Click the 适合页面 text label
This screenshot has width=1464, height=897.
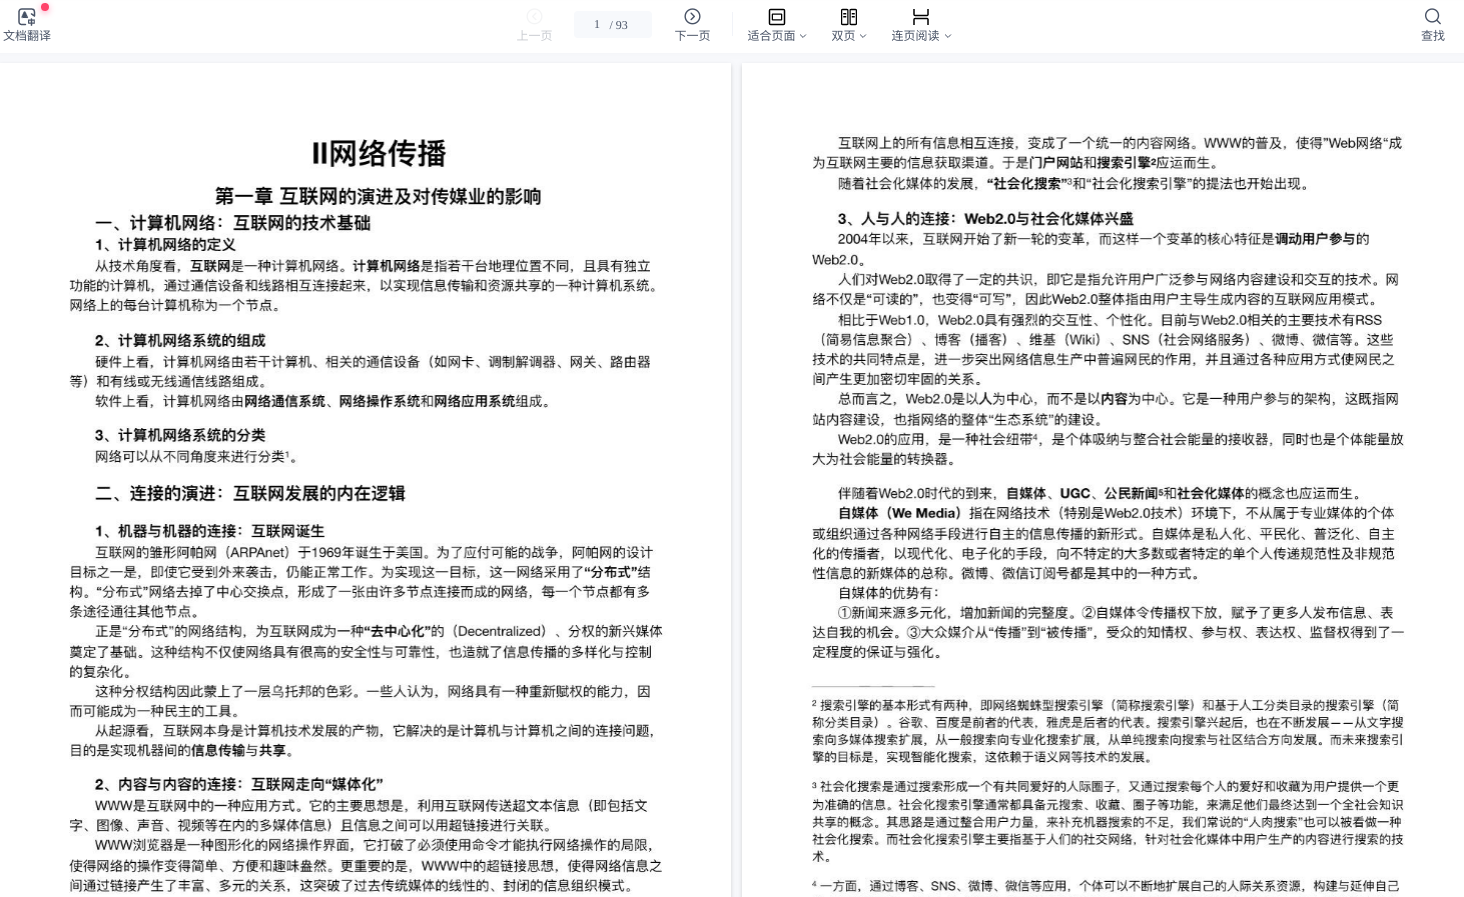coord(771,36)
